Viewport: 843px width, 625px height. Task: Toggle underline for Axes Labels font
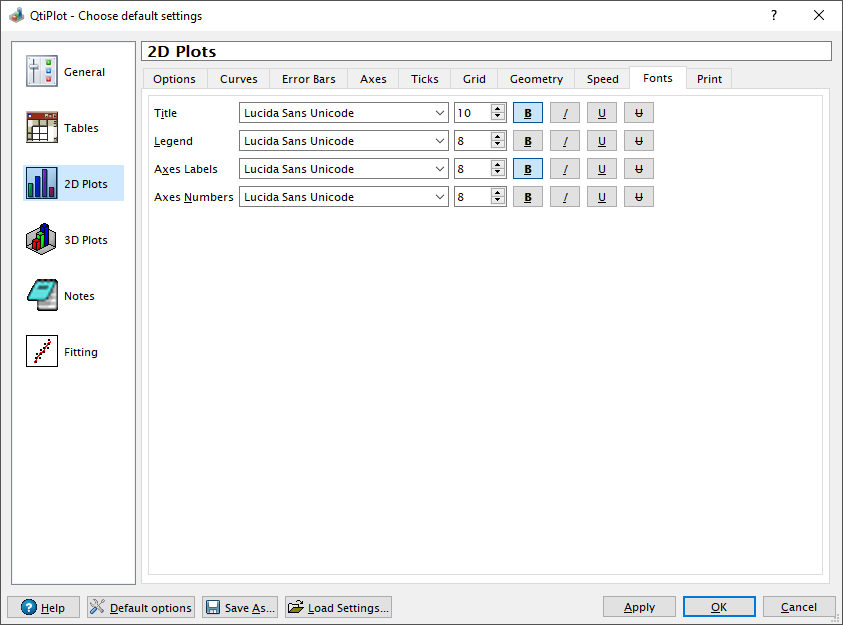point(602,169)
